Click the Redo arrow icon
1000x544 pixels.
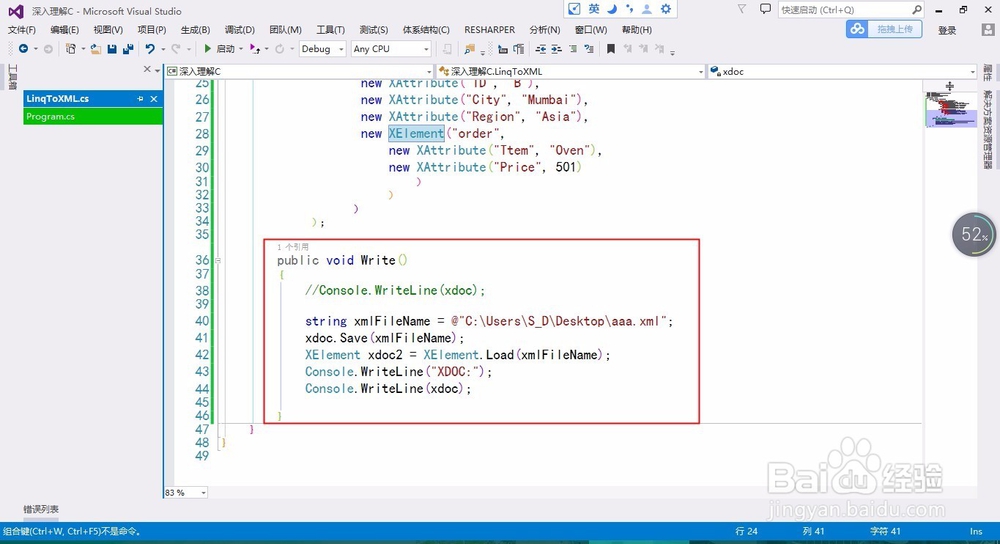(176, 48)
